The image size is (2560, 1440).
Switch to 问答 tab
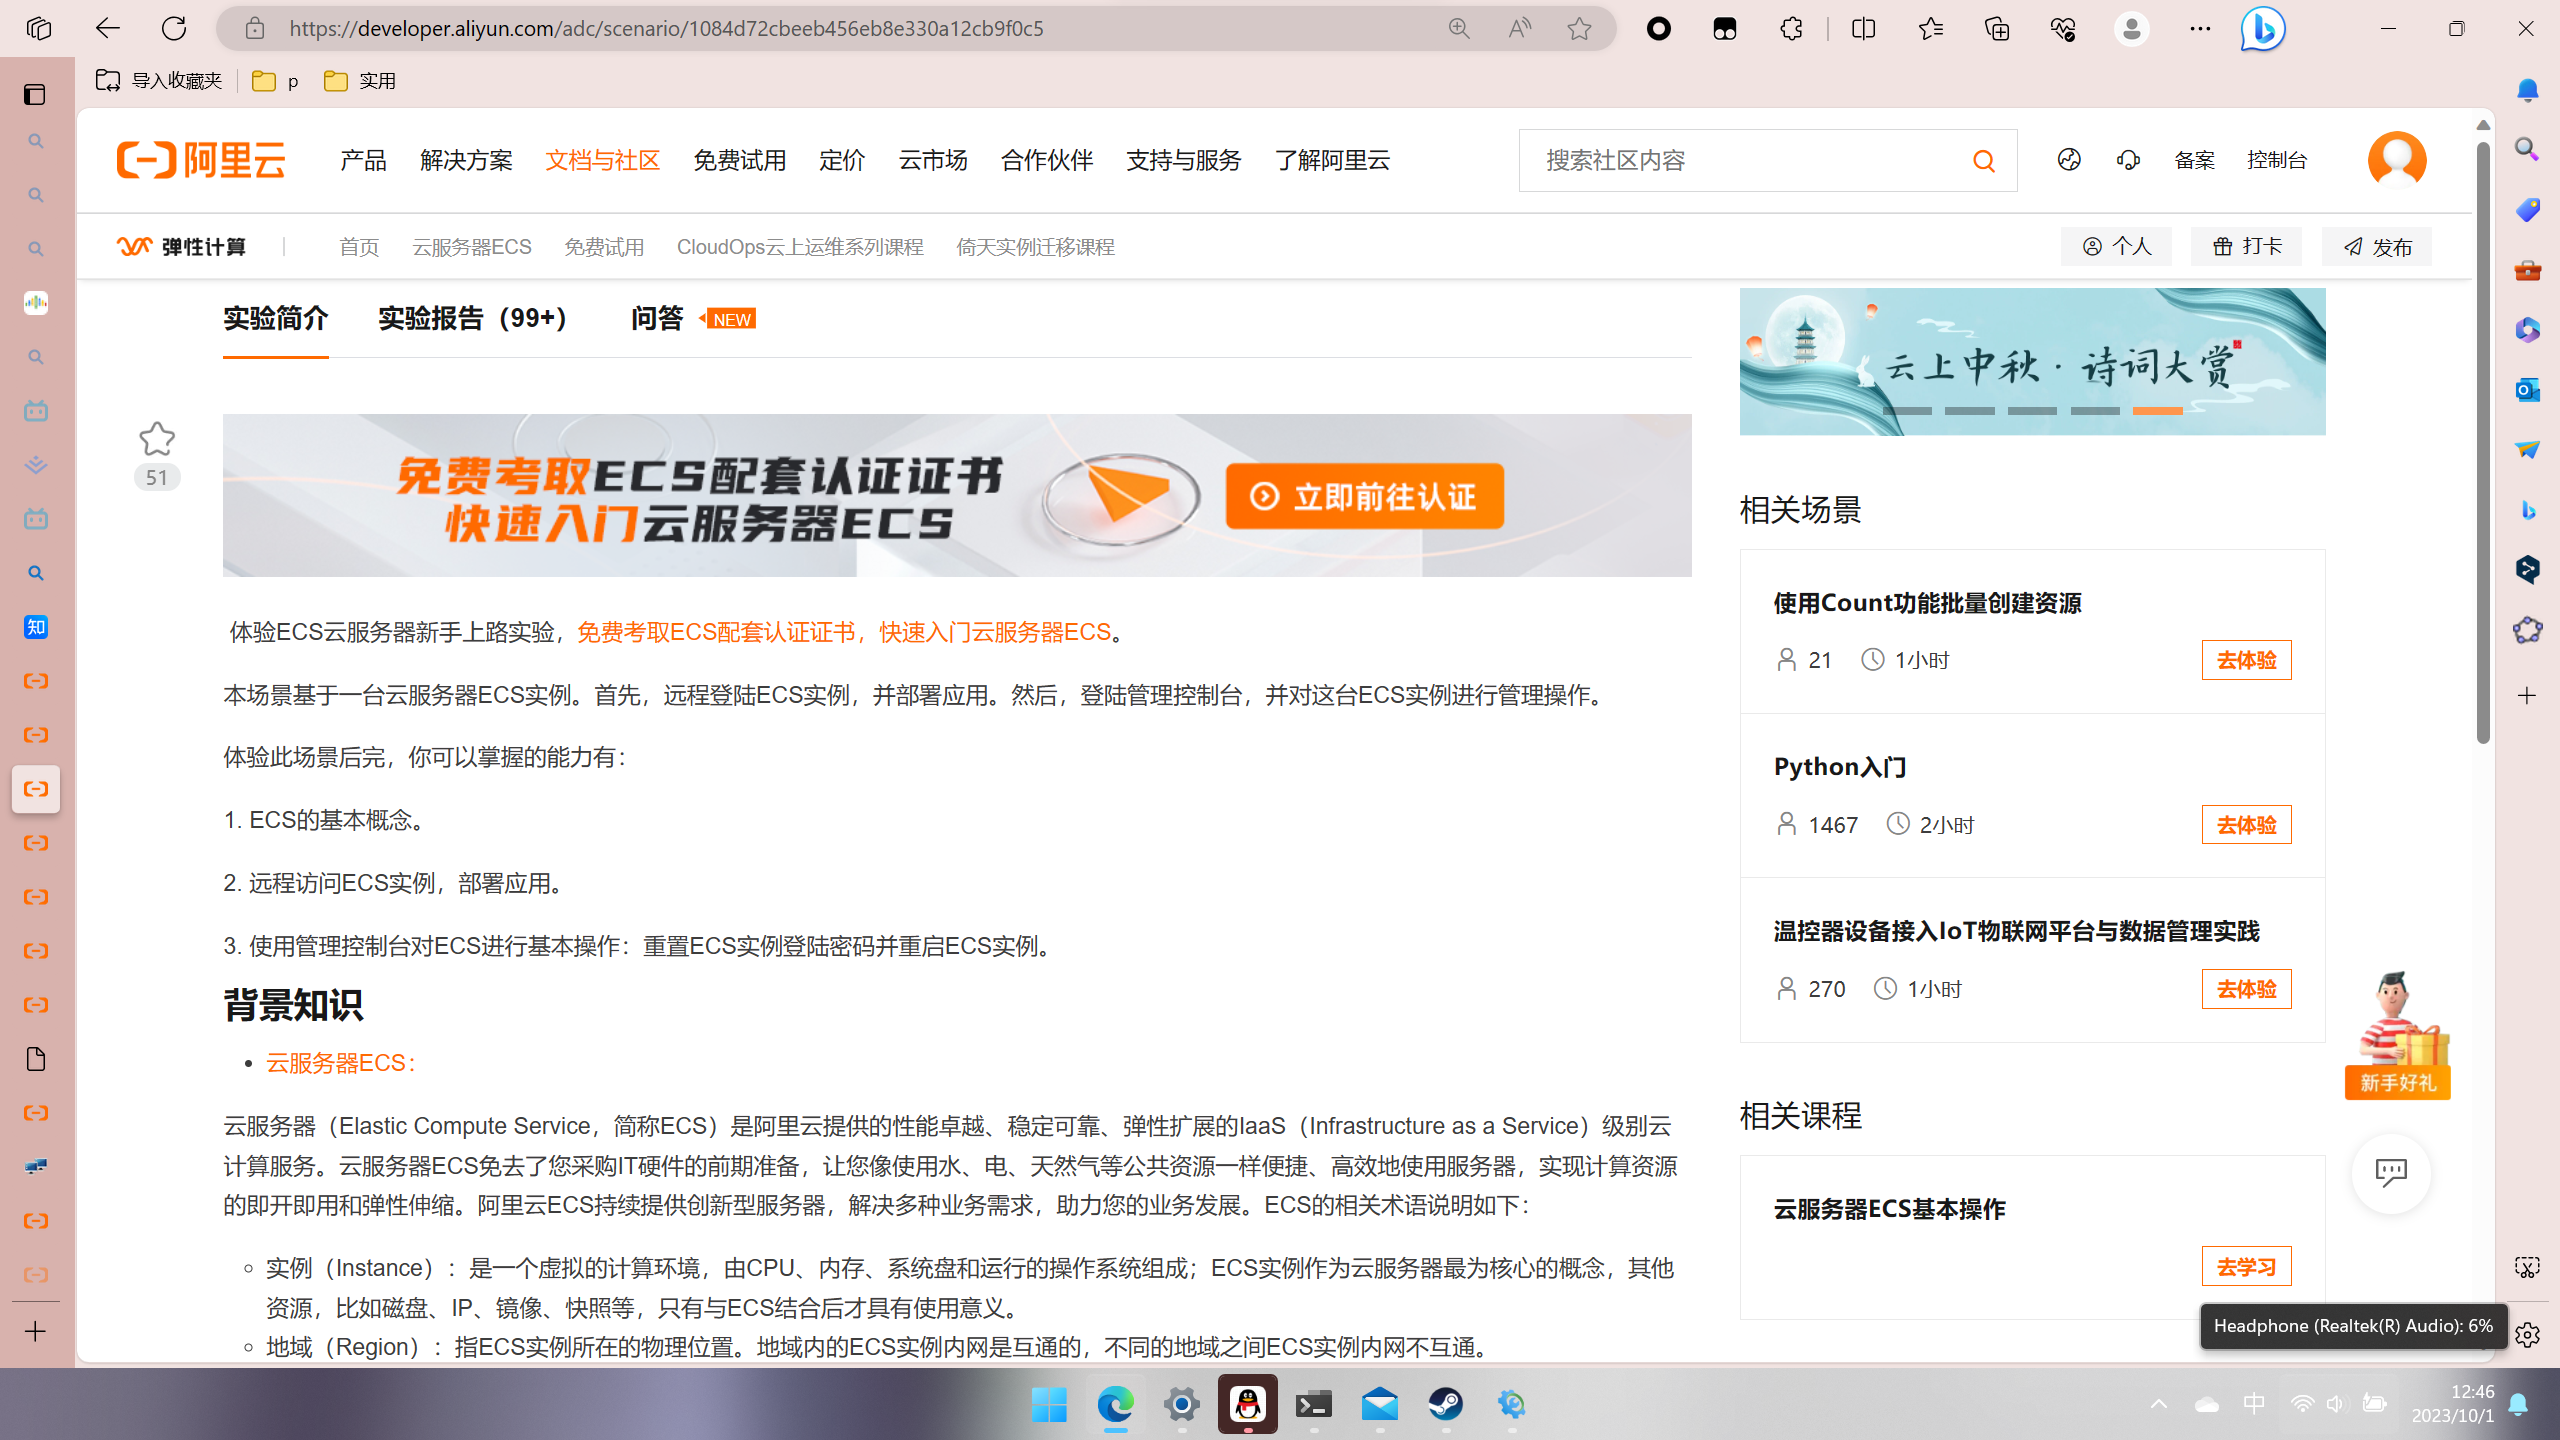[657, 318]
